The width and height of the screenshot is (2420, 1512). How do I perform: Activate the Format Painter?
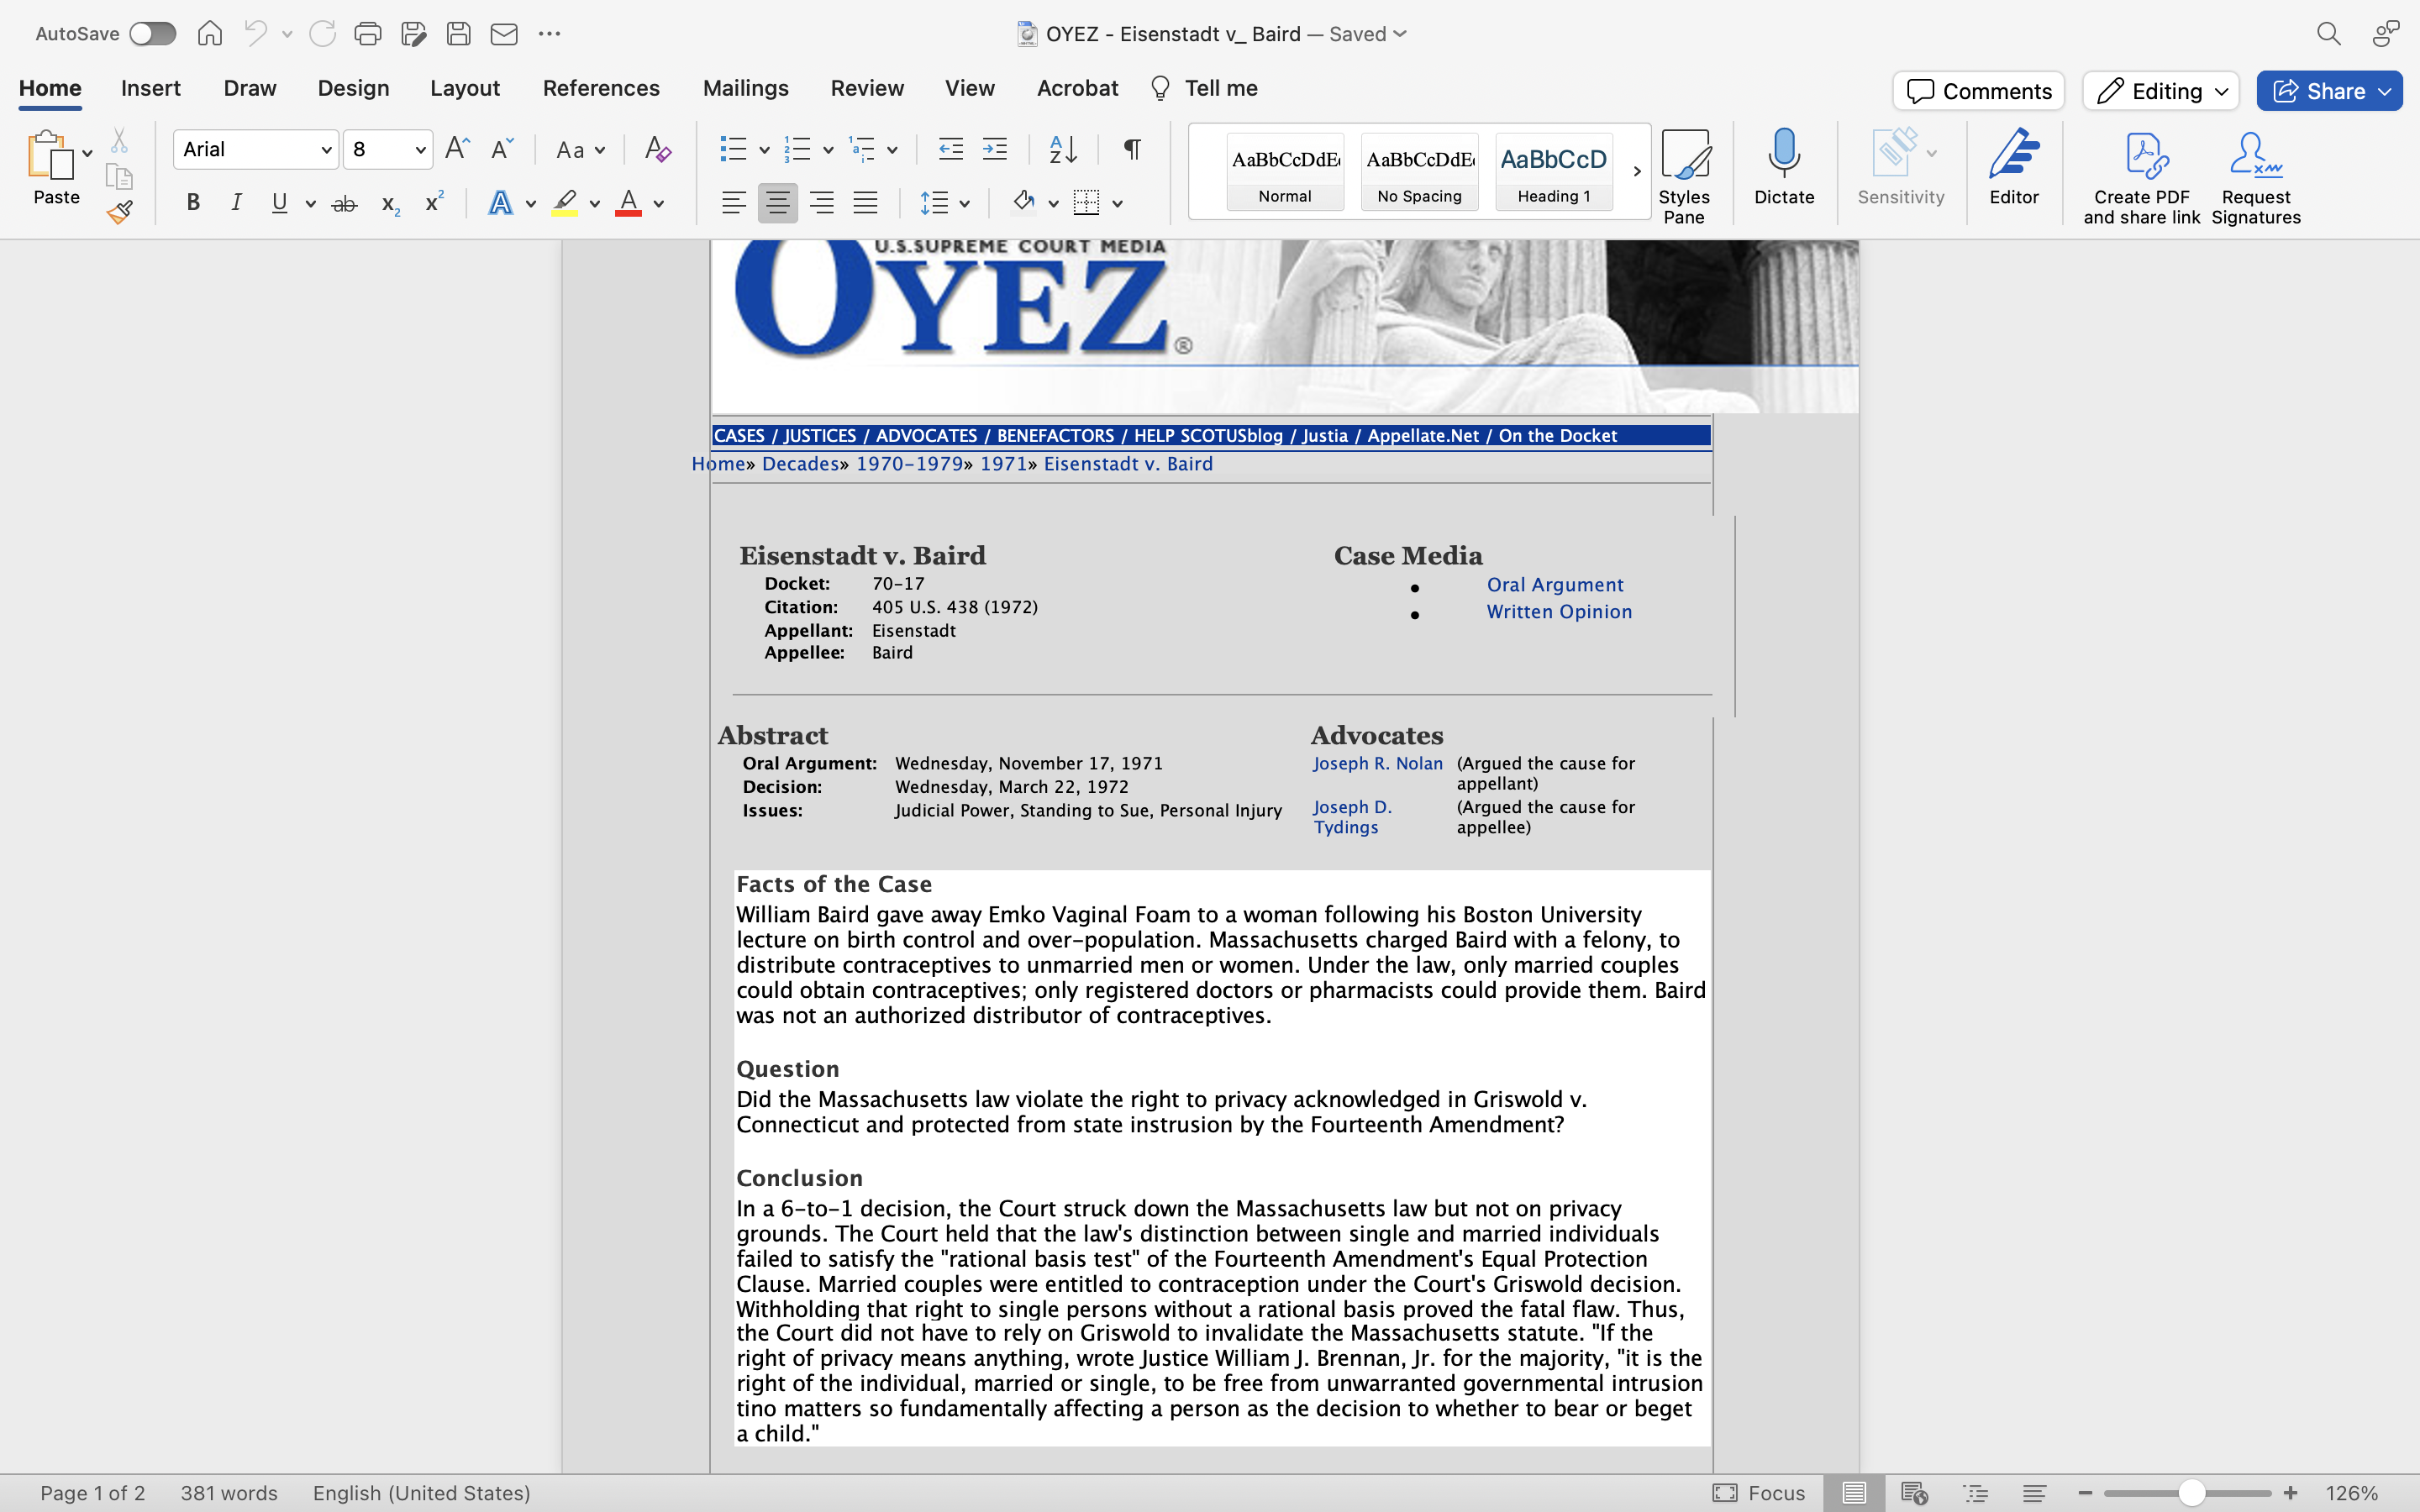pos(120,211)
